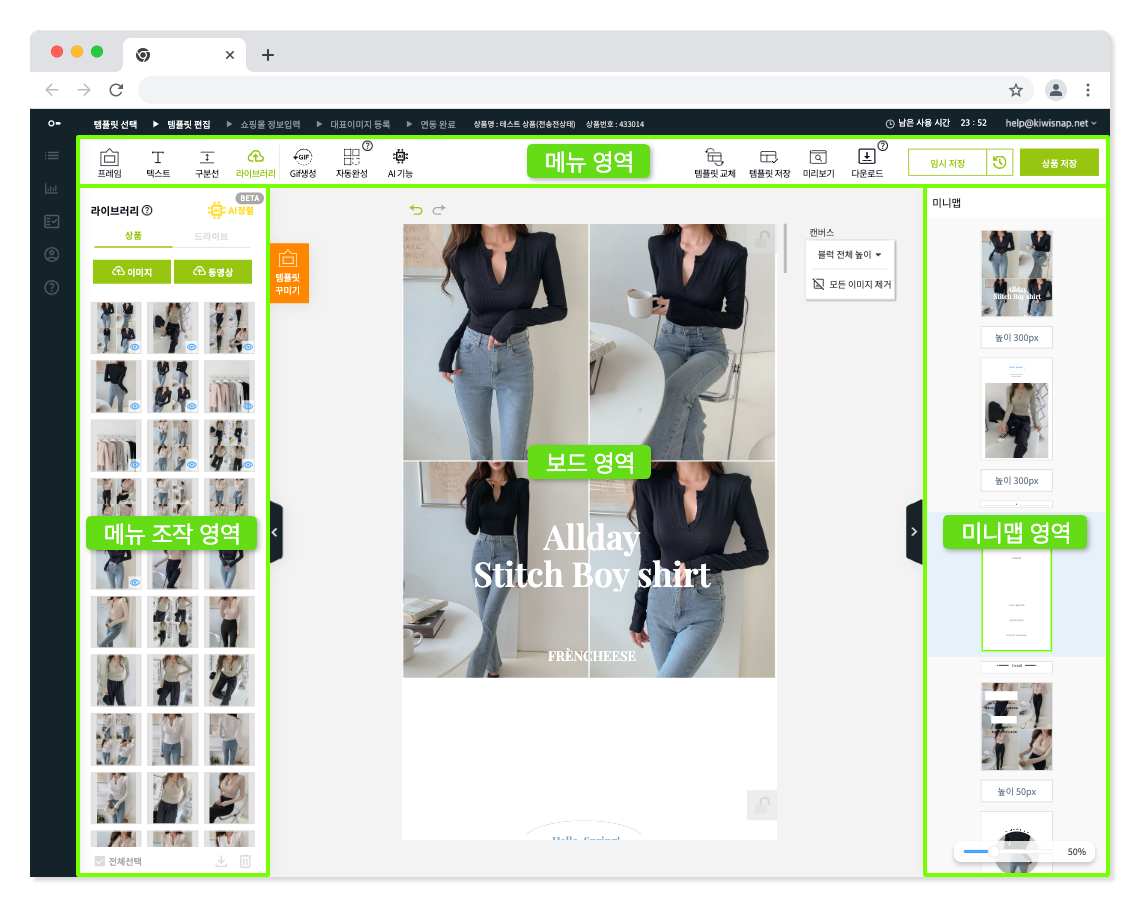Open the Gif생성 tool

(302, 163)
